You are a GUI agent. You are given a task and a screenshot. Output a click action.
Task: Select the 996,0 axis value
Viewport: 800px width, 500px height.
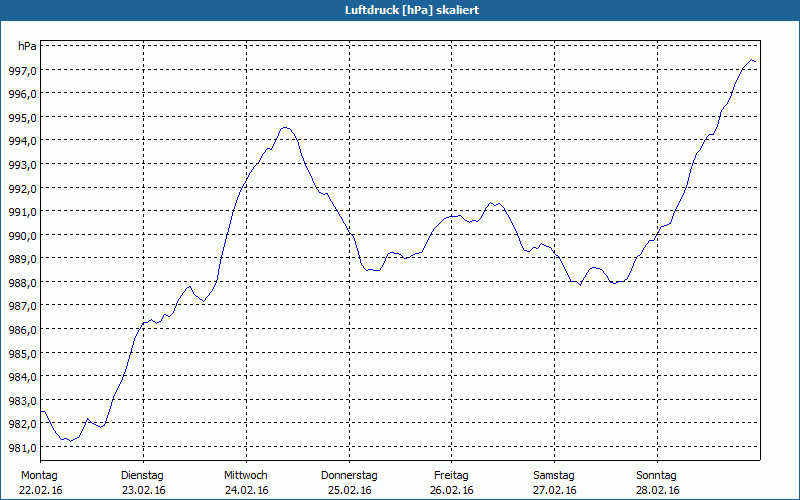(x=22, y=94)
